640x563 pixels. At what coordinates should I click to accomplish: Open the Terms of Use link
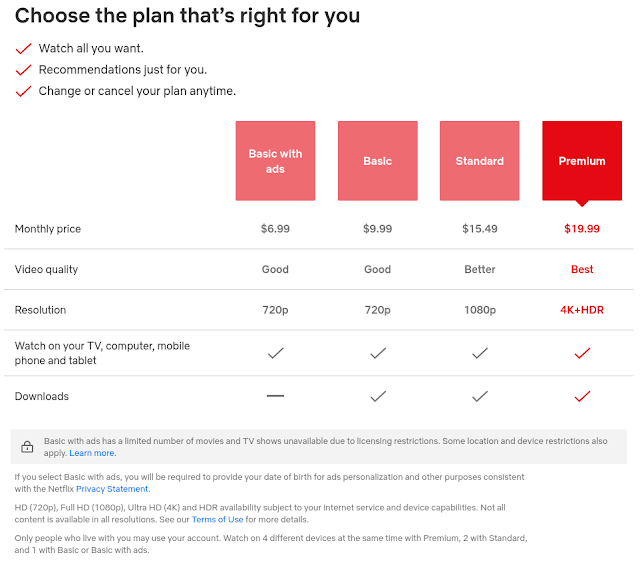click(x=218, y=520)
